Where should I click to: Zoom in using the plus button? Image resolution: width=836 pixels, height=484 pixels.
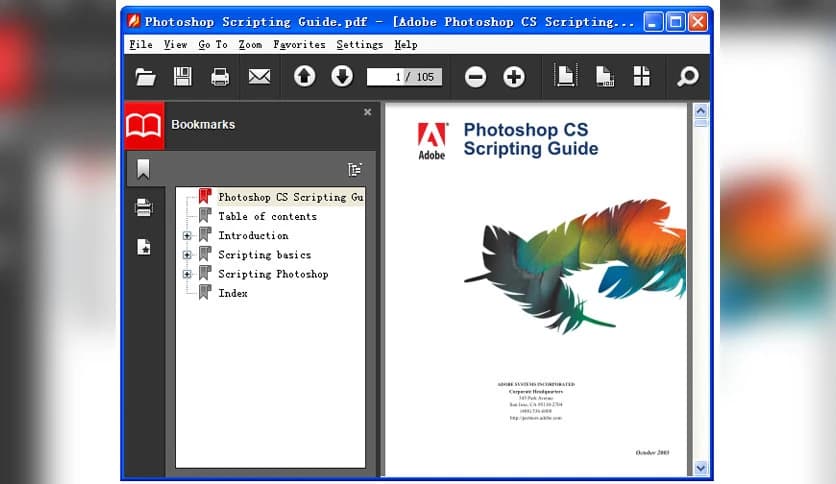pos(513,77)
